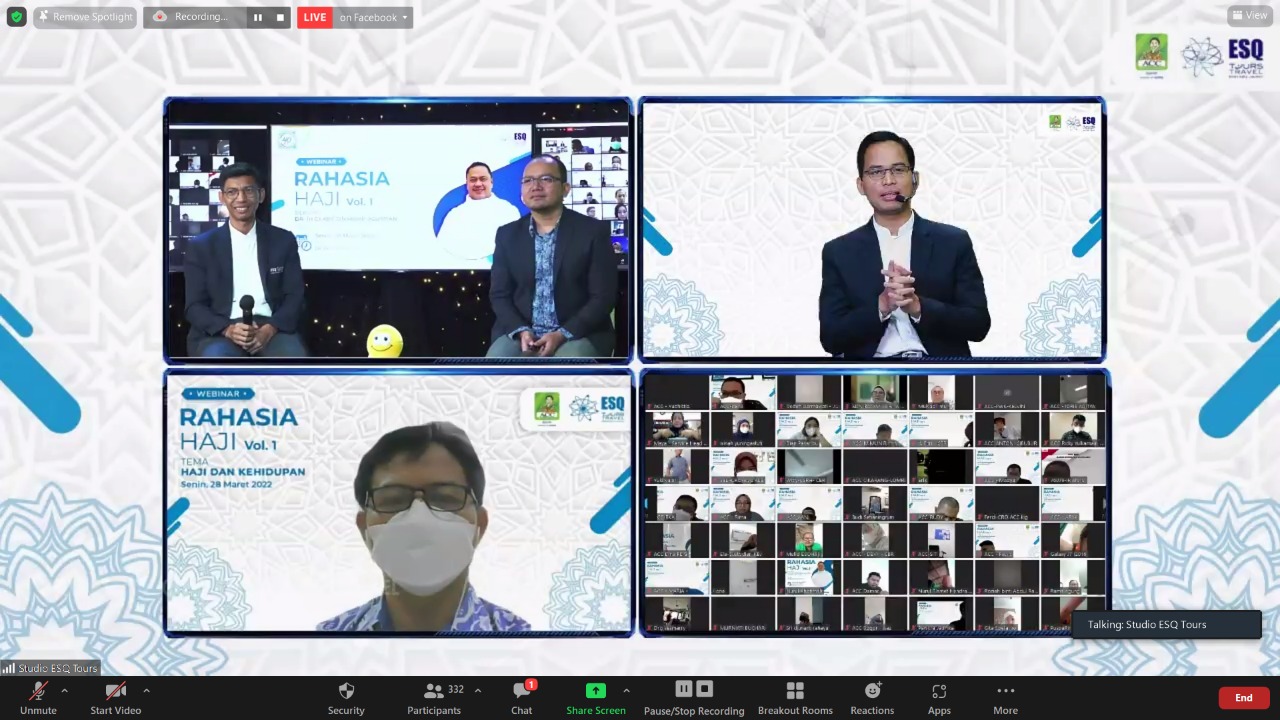This screenshot has height=720, width=1280.
Task: Expand video options arrow beside Start Video
Action: click(146, 690)
